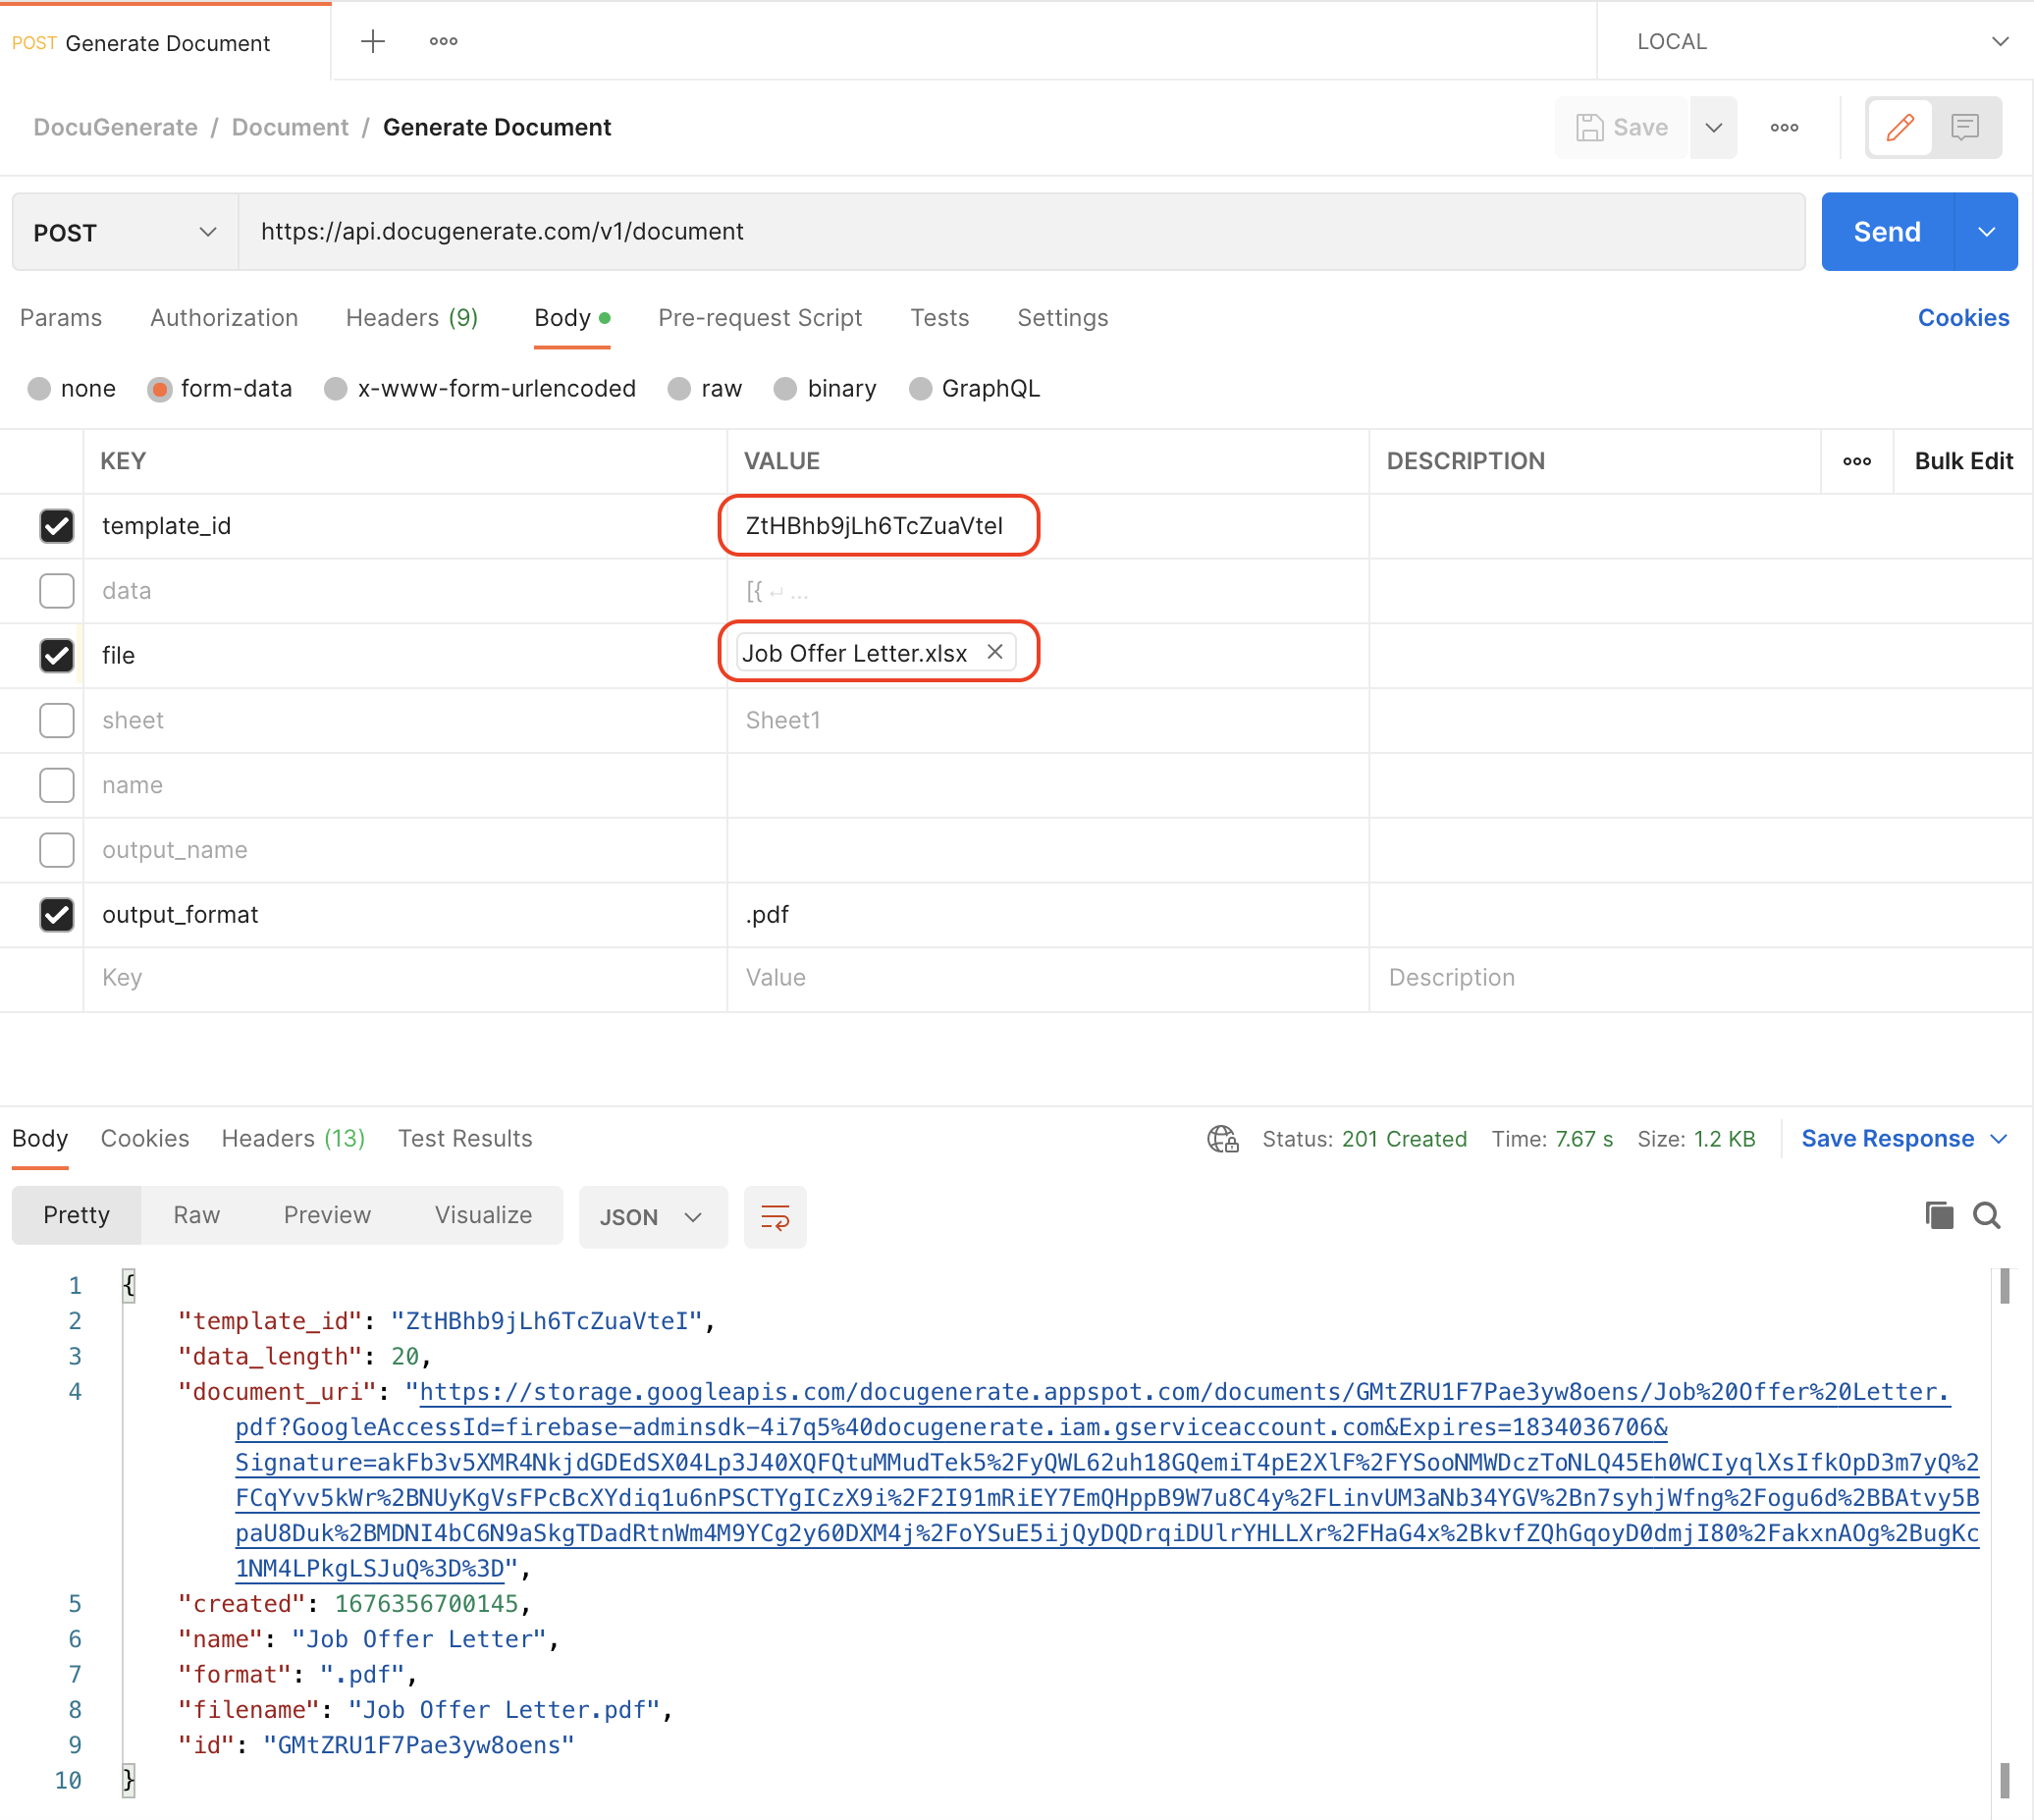
Task: Open the response Cookies tab
Action: pos(145,1139)
